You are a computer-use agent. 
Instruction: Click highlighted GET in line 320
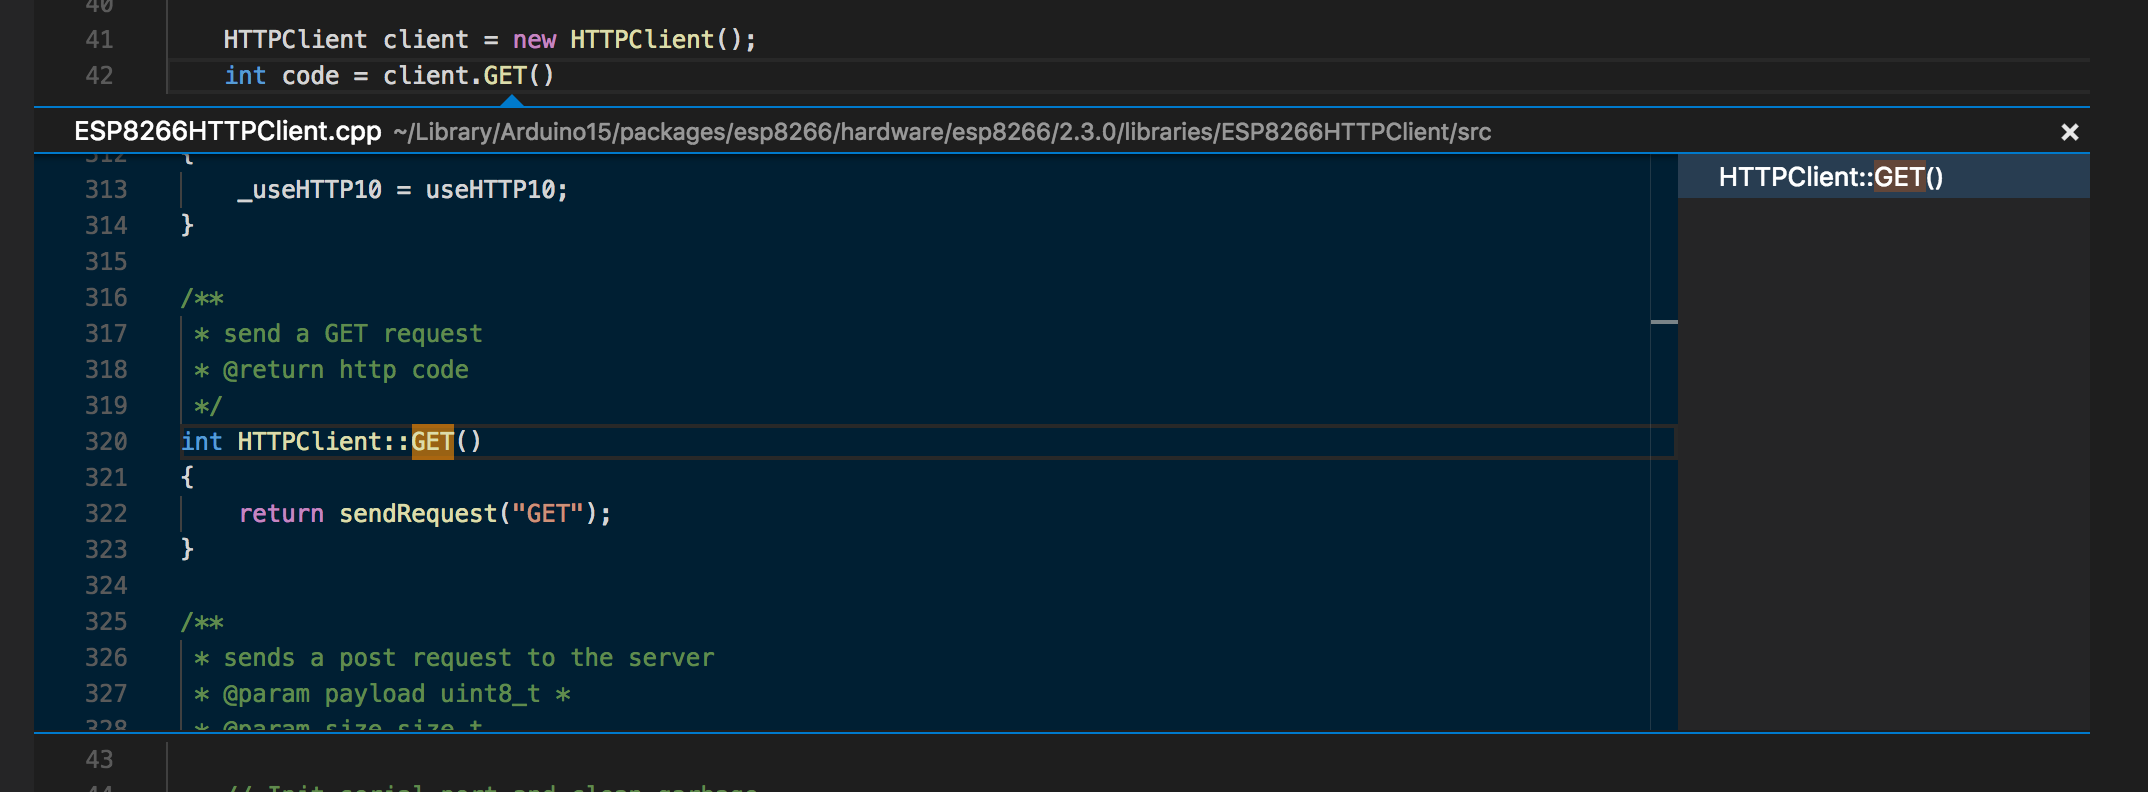[x=432, y=441]
